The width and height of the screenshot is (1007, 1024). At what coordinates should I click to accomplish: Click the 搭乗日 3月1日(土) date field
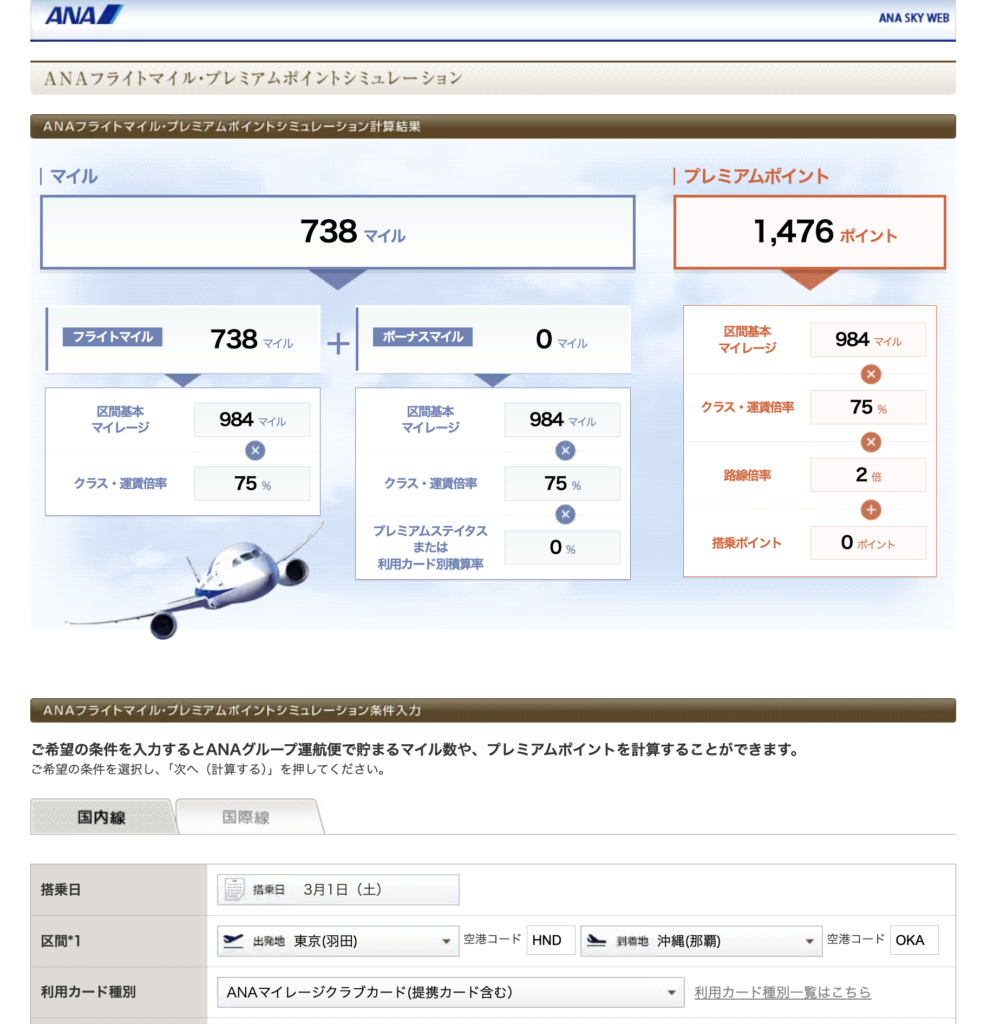point(338,889)
